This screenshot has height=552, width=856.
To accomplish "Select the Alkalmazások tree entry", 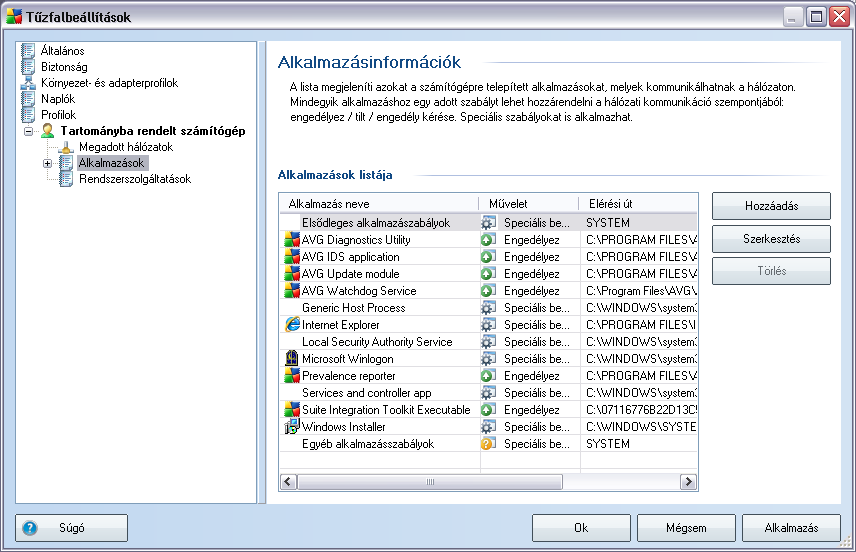I will pyautogui.click(x=111, y=163).
